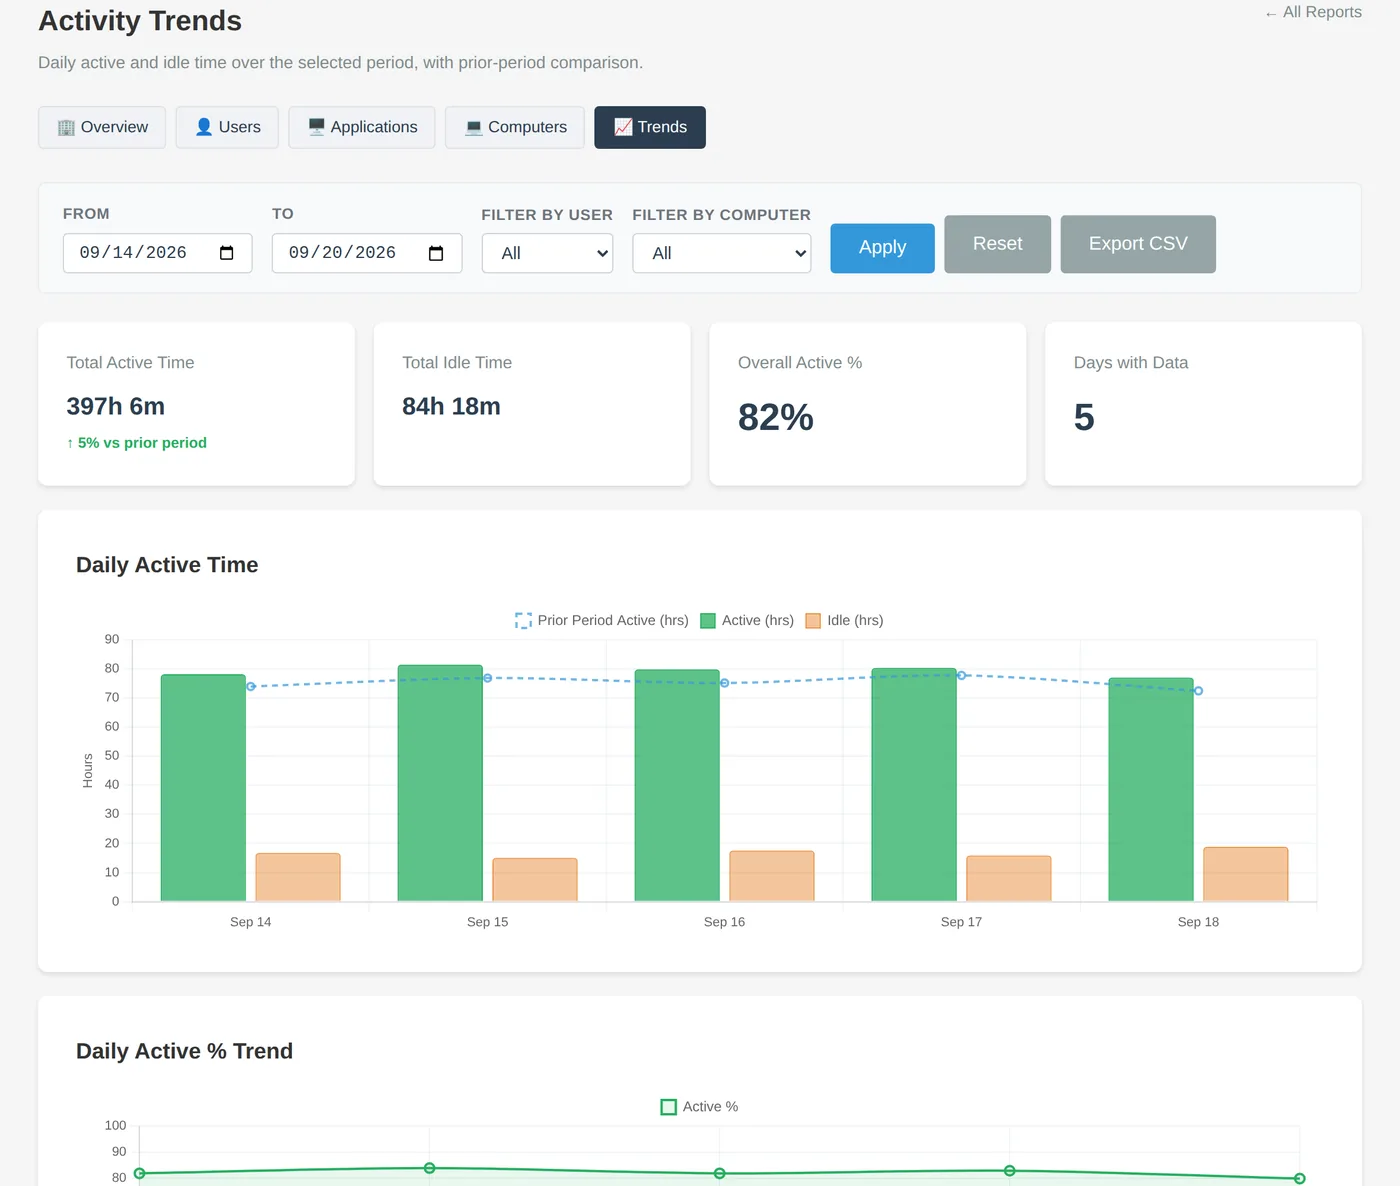Image resolution: width=1400 pixels, height=1186 pixels.
Task: Click the Sep 17 green active bar
Action: (x=914, y=785)
